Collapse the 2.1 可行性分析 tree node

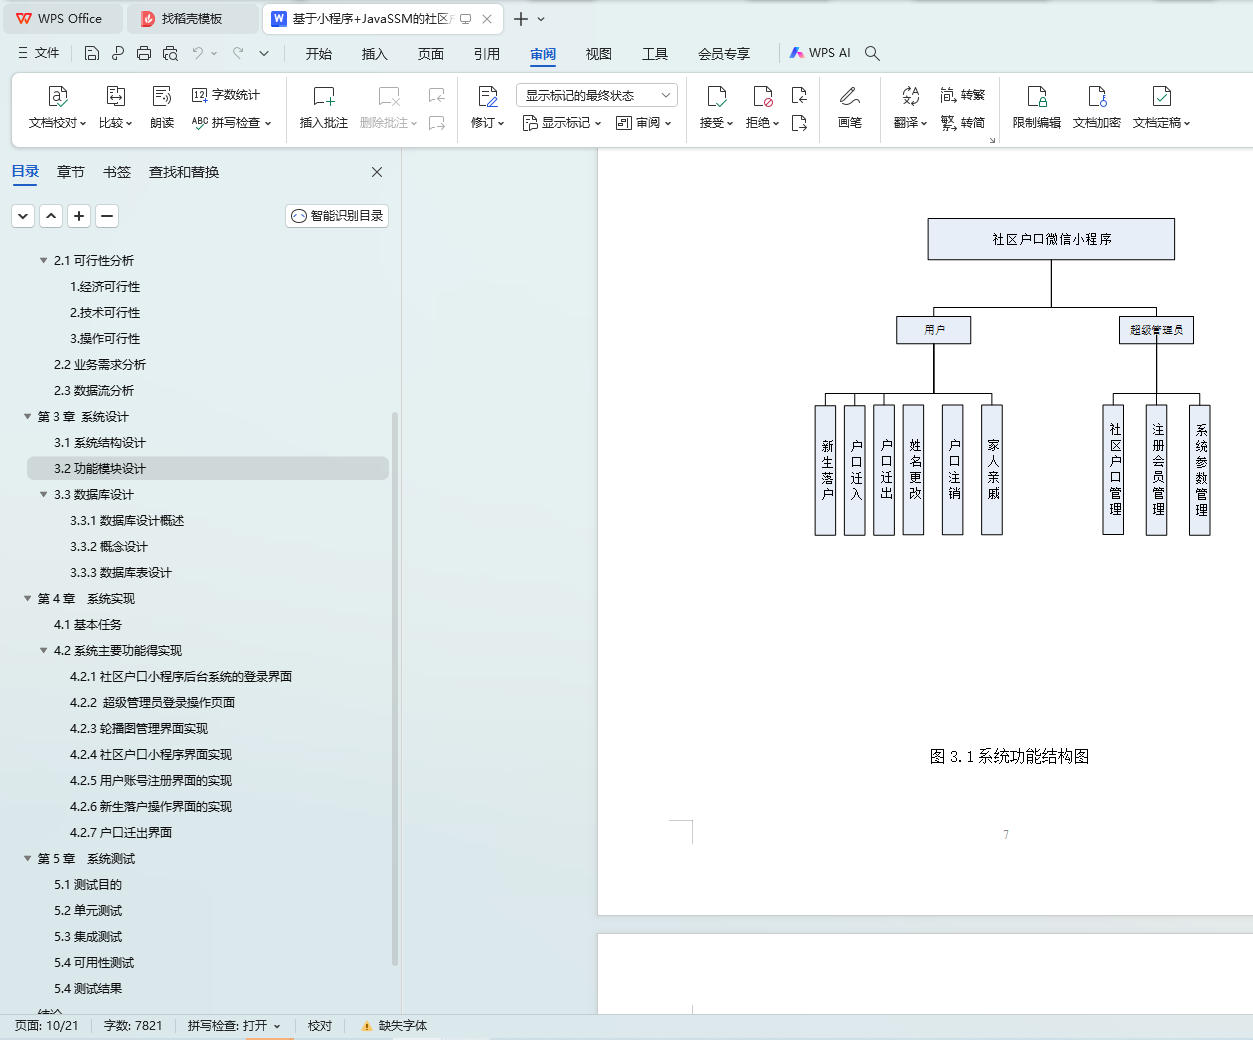43,261
